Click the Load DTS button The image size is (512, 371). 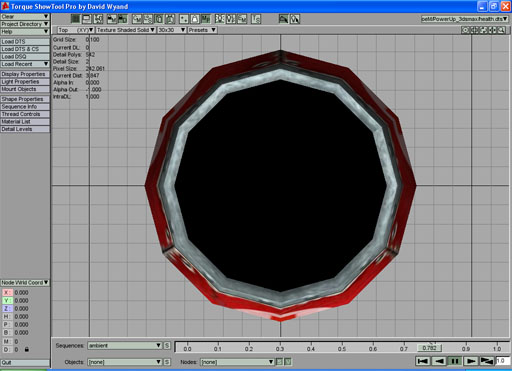(25, 42)
